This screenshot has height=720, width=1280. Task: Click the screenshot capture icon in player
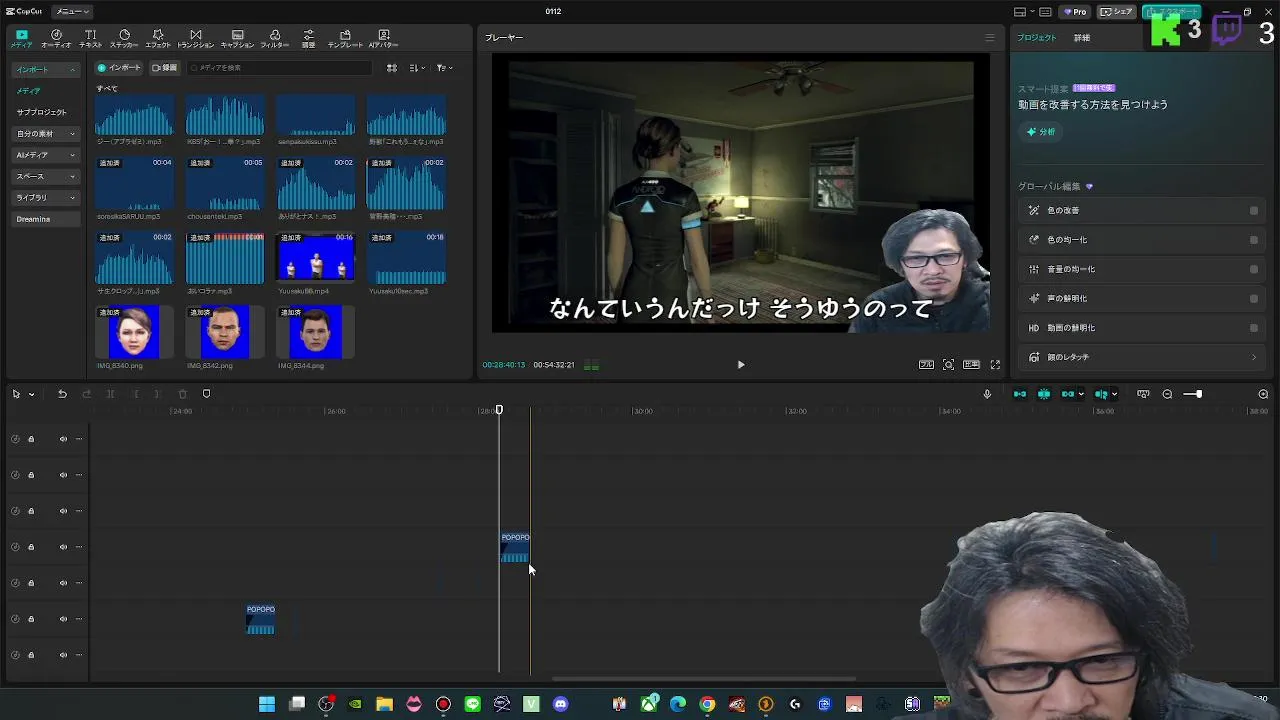pos(948,365)
